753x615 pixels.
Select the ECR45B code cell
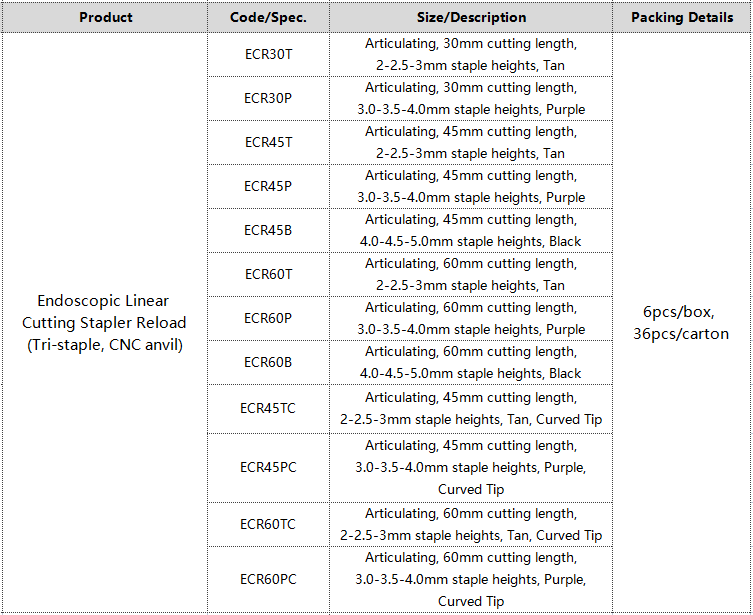[x=268, y=230]
